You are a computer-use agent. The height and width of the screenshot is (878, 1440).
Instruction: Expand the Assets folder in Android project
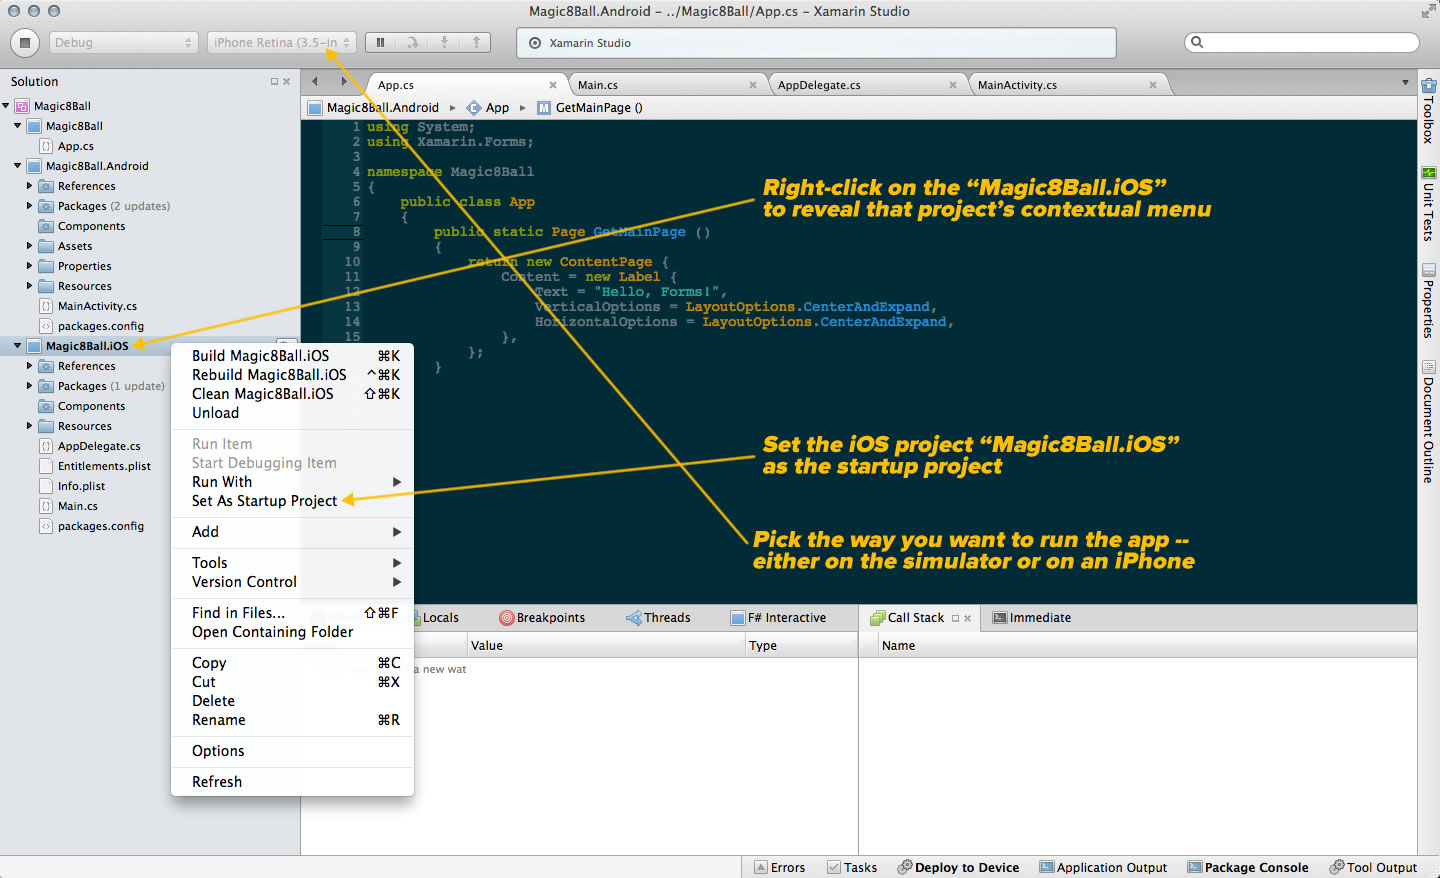click(29, 246)
